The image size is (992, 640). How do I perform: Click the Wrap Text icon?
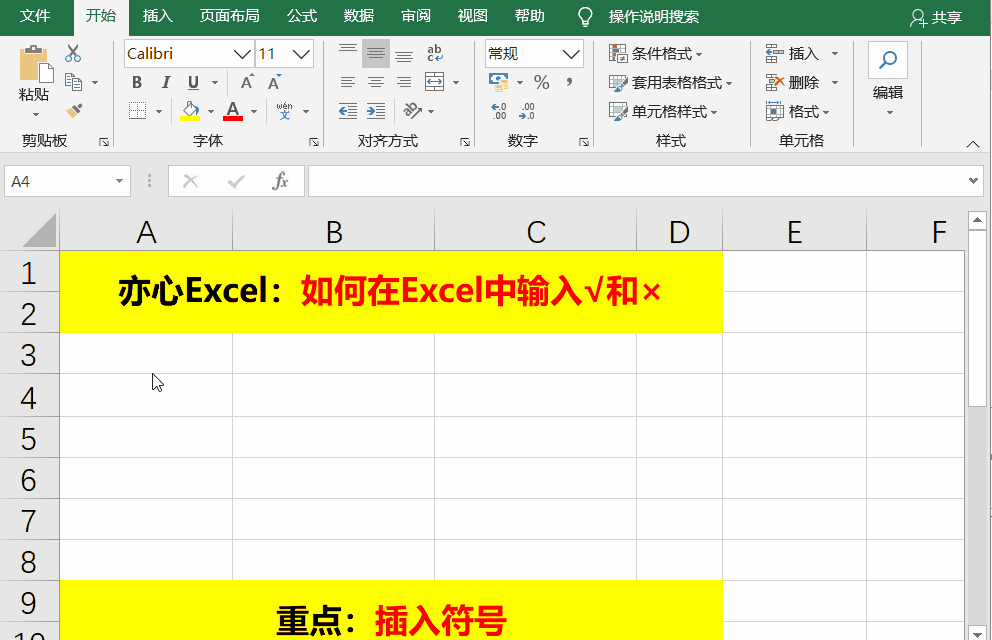pos(434,53)
